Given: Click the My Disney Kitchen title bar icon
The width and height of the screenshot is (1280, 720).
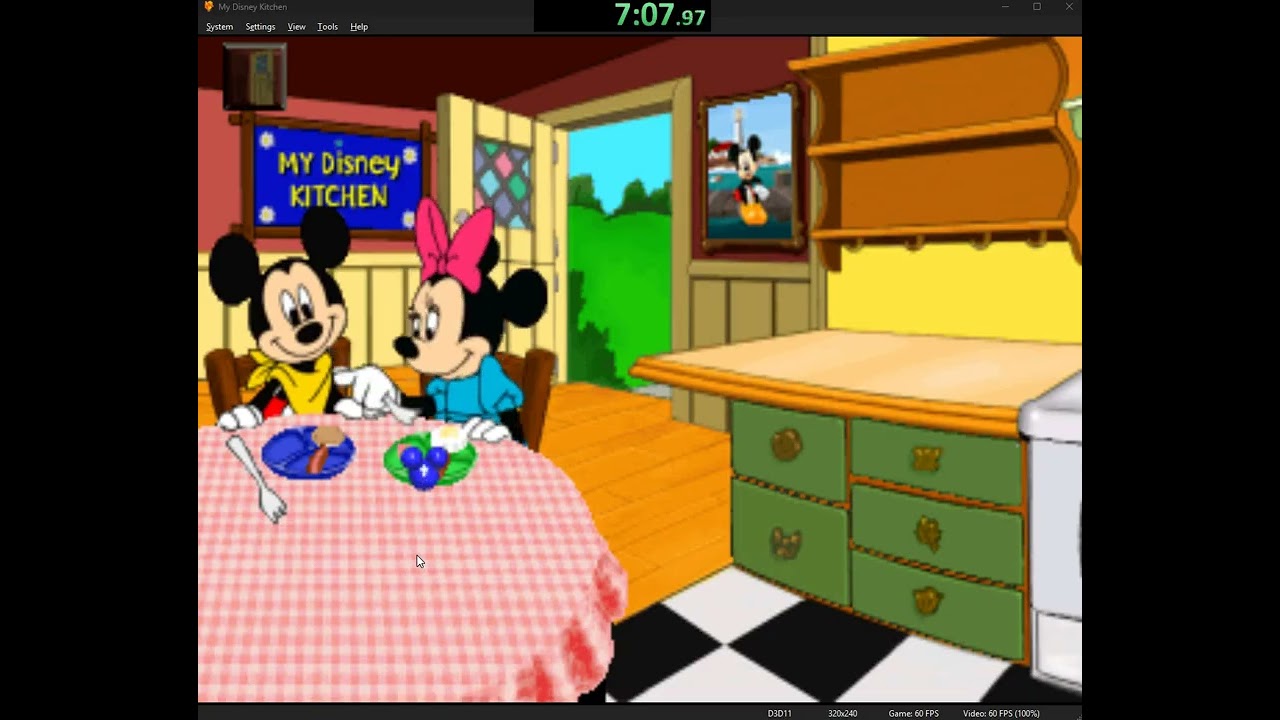Looking at the screenshot, I should pos(209,7).
